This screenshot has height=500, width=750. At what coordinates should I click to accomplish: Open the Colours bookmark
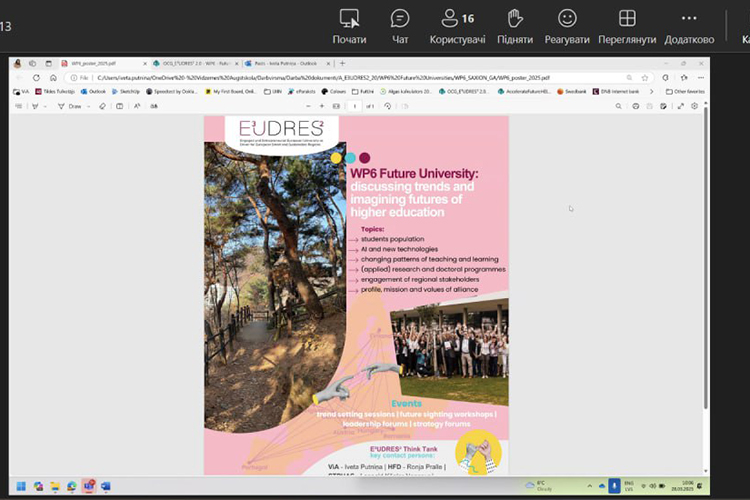(x=333, y=91)
